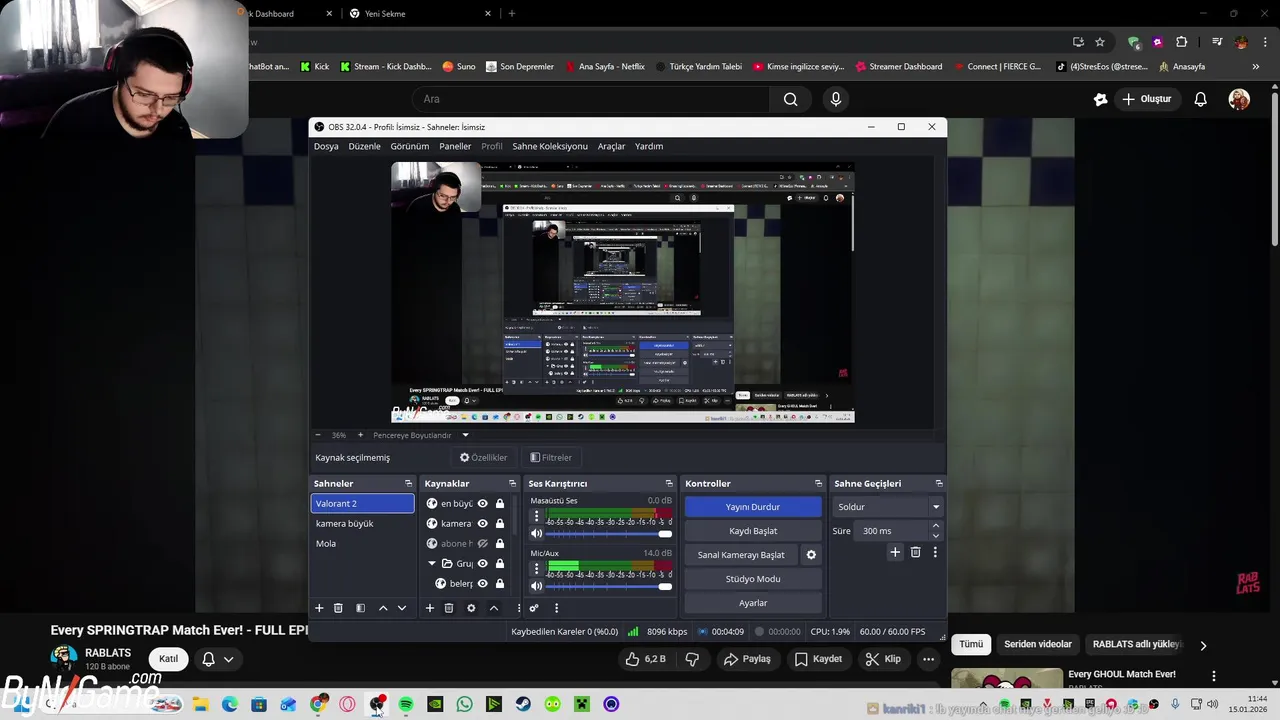Open the Araçlar menu in OBS
Screen dimensions: 1280x720
coord(611,146)
